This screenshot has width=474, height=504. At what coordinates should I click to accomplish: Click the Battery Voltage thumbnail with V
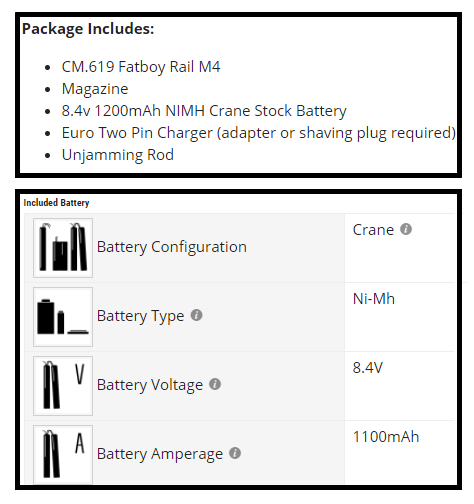pos(63,386)
